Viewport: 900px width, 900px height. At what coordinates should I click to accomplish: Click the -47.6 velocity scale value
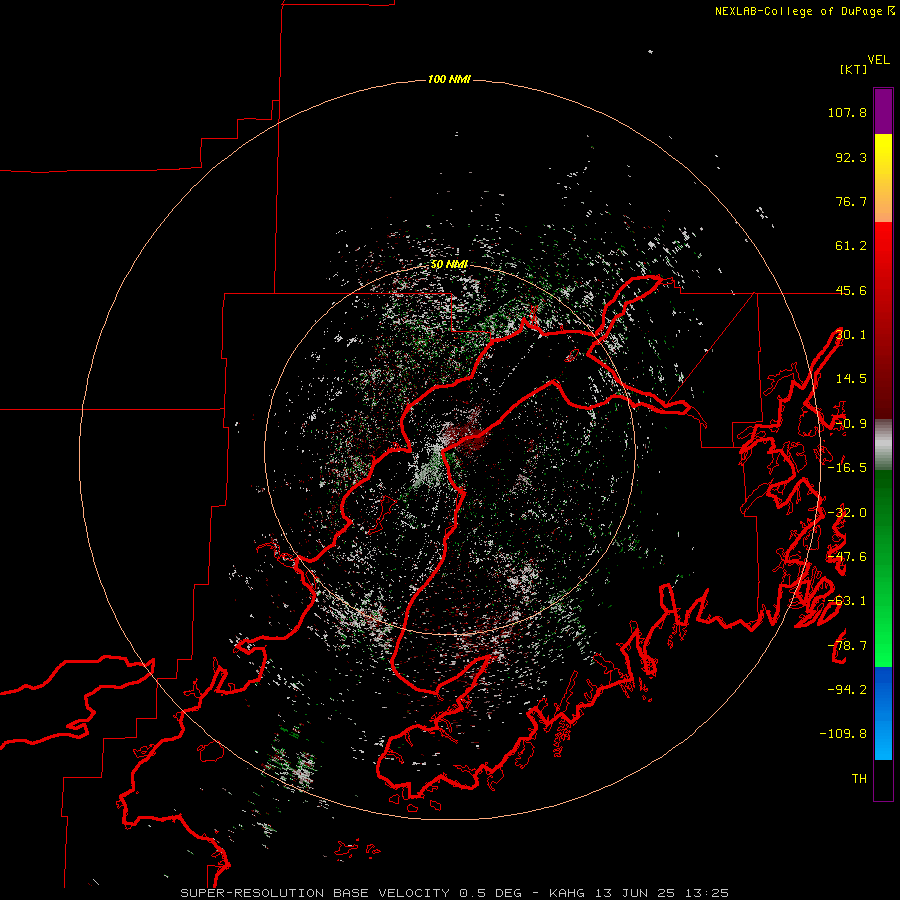847,557
